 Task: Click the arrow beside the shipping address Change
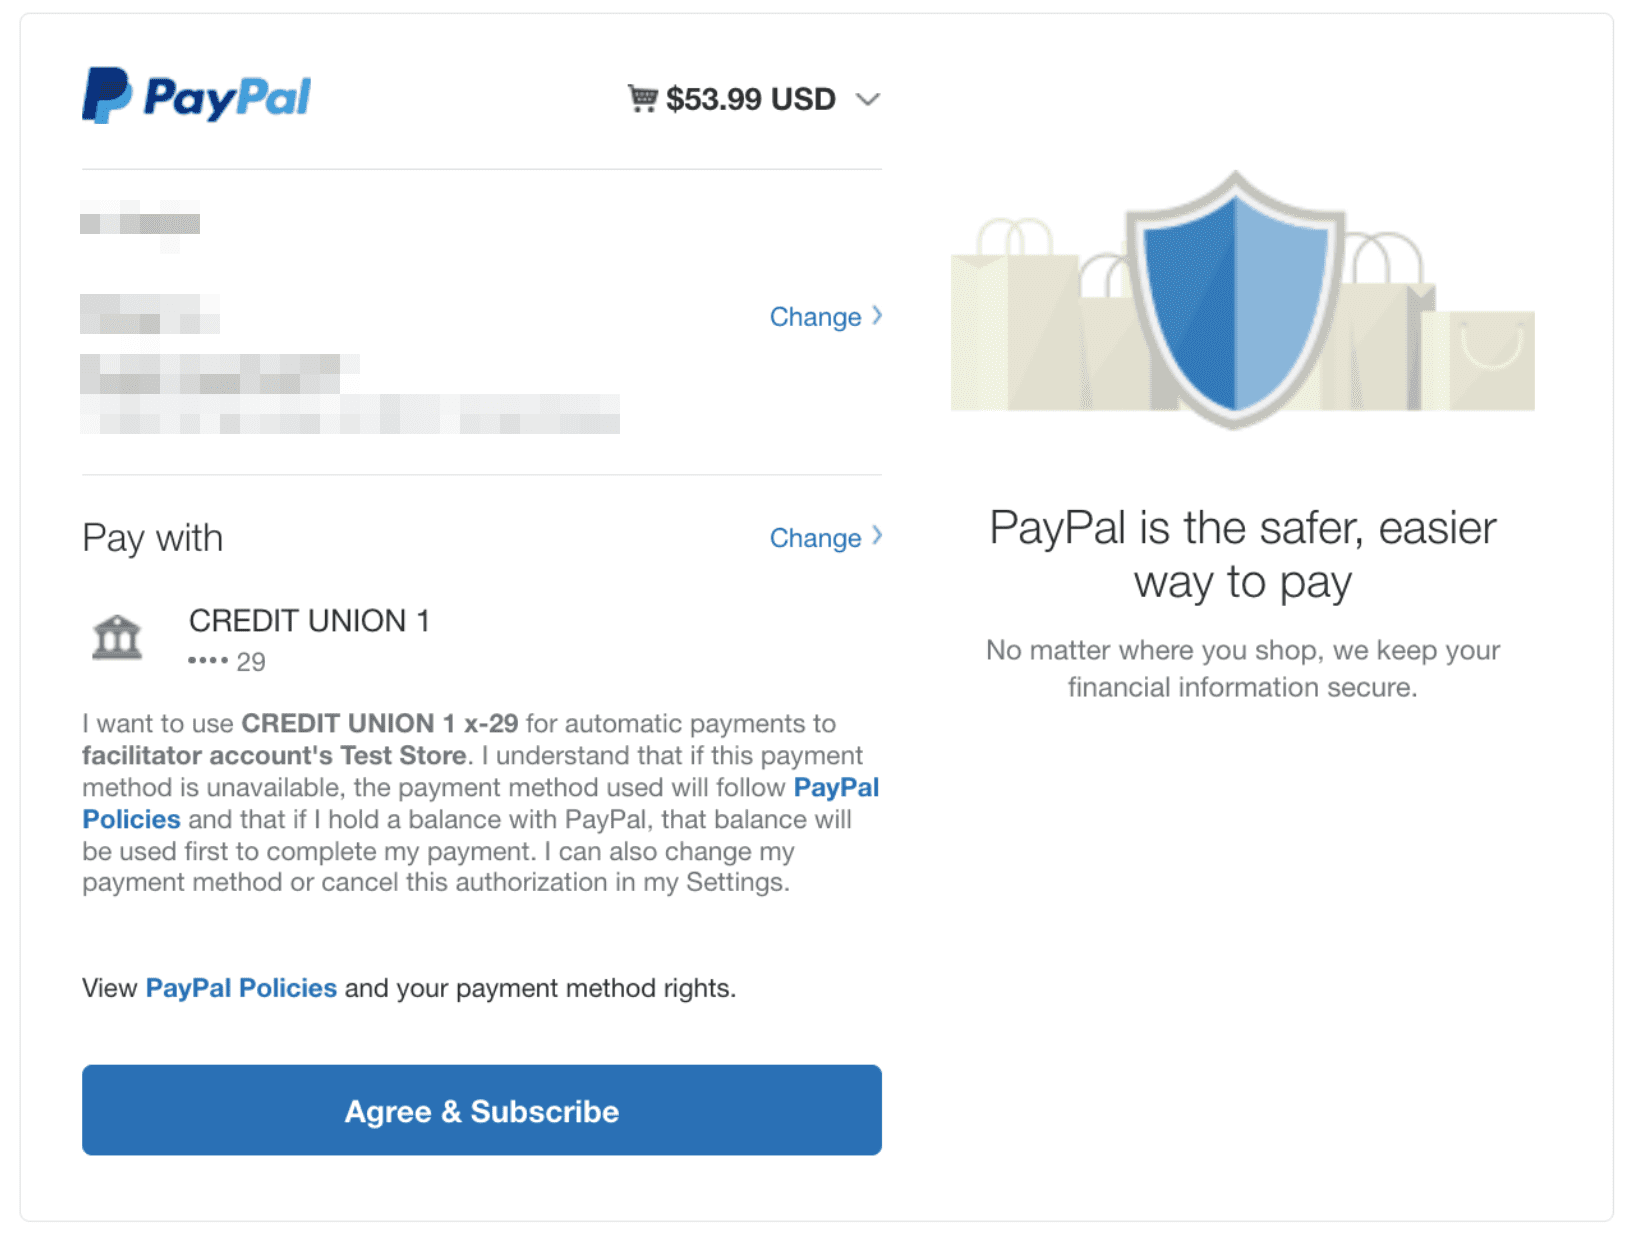877,316
